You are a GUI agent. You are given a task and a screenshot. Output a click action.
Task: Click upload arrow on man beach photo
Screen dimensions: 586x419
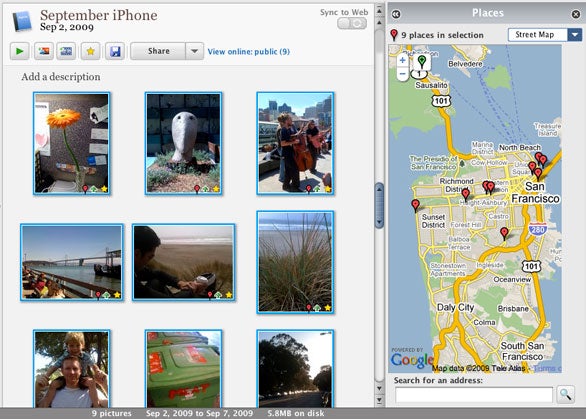click(x=218, y=295)
